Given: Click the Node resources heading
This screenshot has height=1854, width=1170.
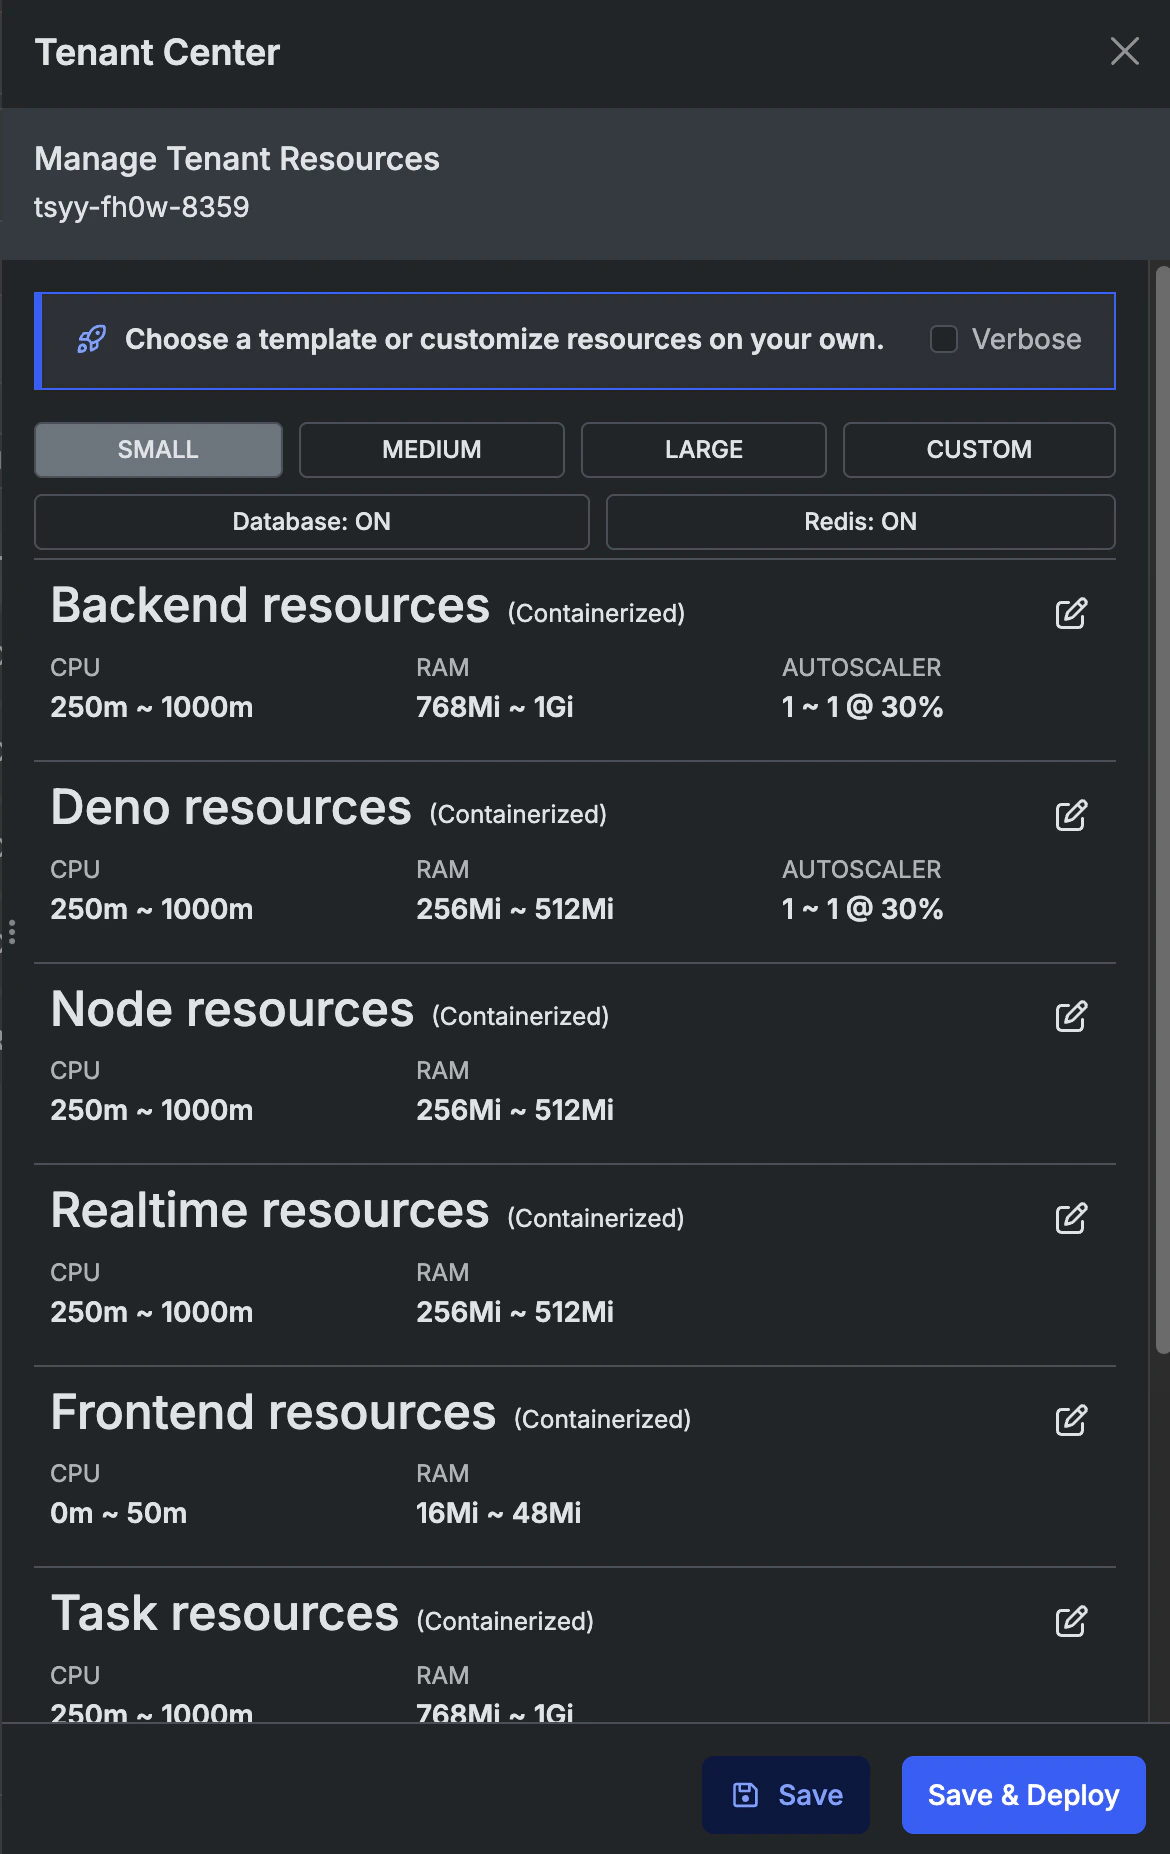Looking at the screenshot, I should [232, 1010].
